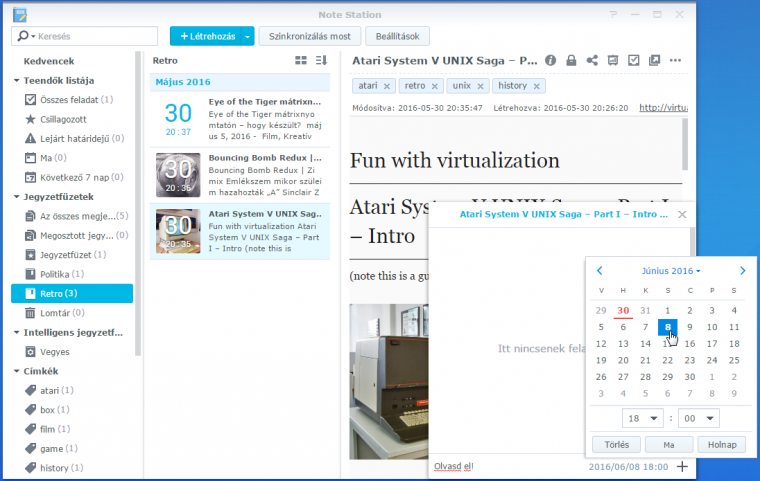Select the game tag in sidebar
Viewport: 760px width, 481px height.
coord(51,449)
